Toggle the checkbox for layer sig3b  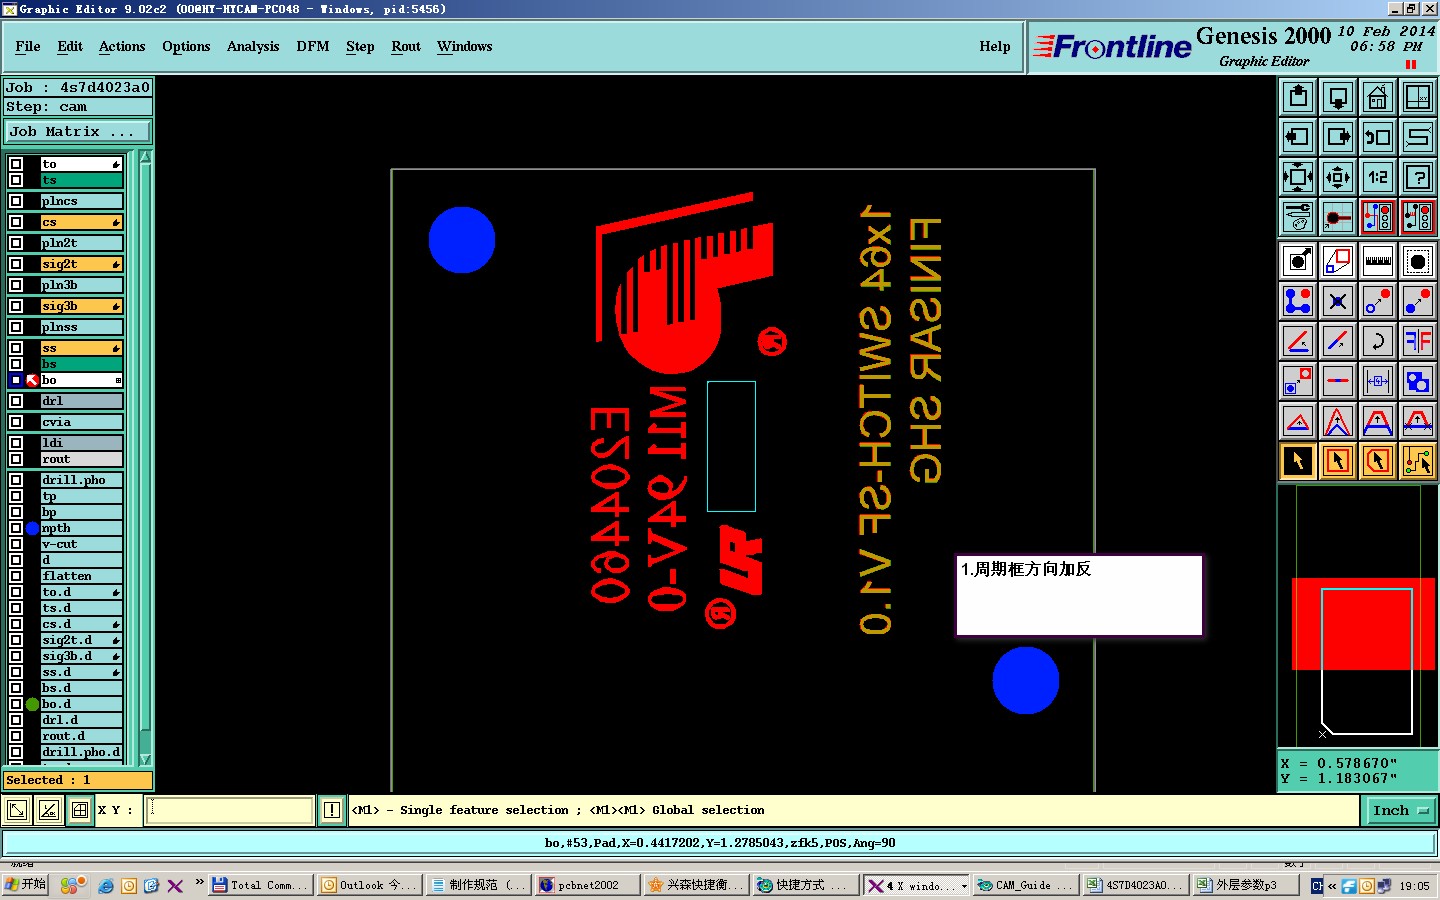pyautogui.click(x=16, y=306)
